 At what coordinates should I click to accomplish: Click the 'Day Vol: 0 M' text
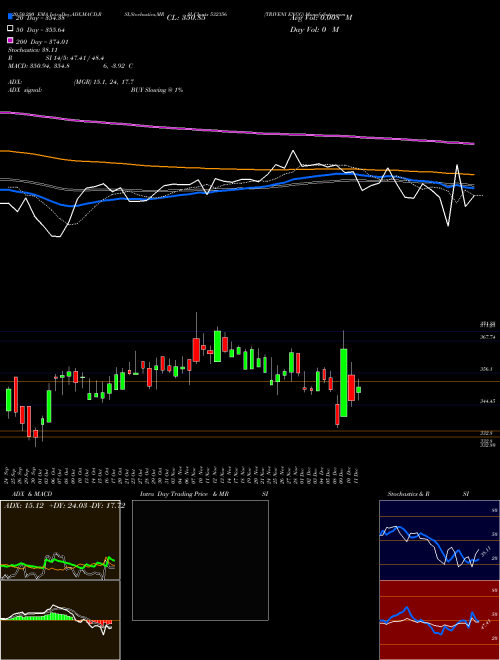[314, 30]
